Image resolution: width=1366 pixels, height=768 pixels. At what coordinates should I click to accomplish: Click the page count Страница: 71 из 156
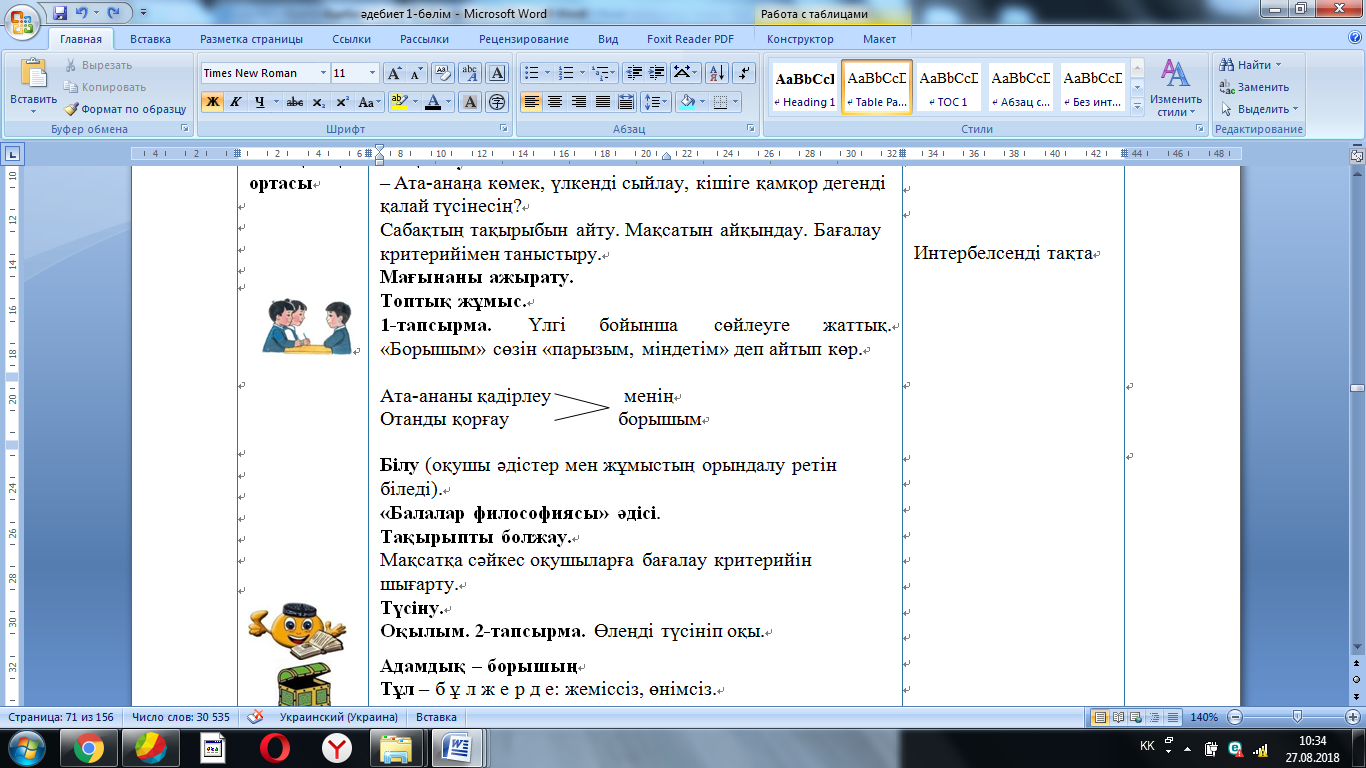pos(60,717)
